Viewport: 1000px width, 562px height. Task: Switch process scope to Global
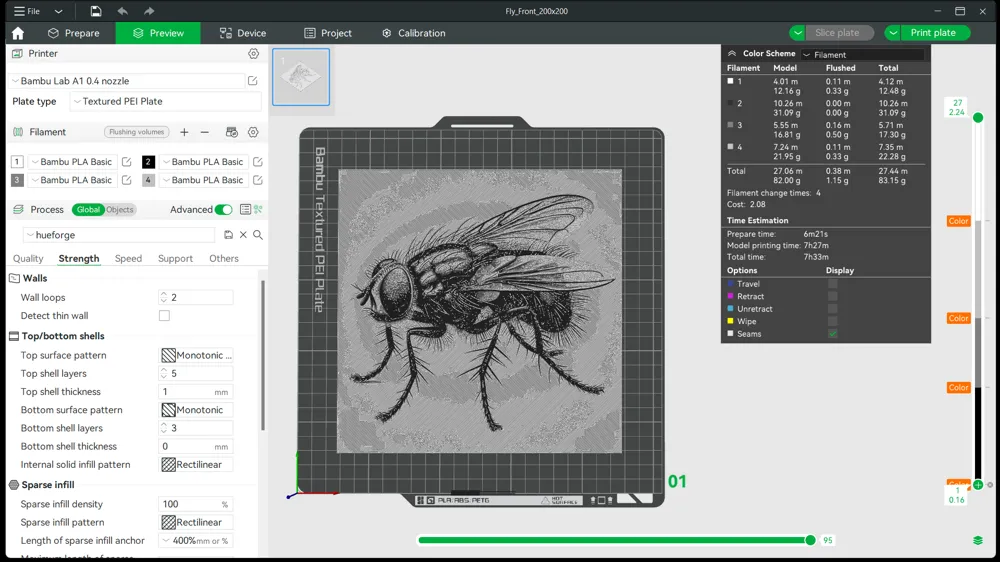pos(88,209)
